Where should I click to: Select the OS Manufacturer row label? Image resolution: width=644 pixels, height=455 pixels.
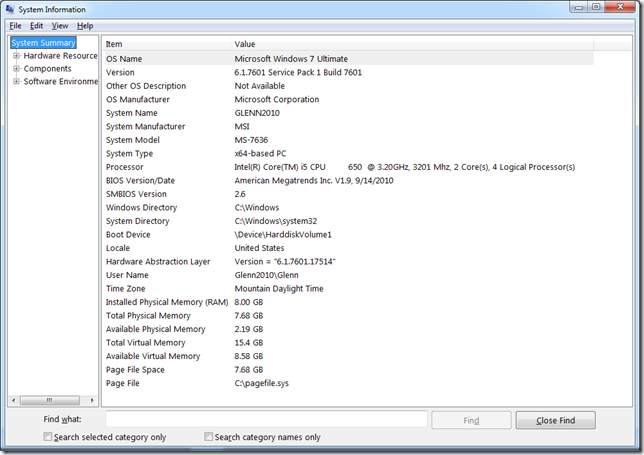tap(138, 99)
